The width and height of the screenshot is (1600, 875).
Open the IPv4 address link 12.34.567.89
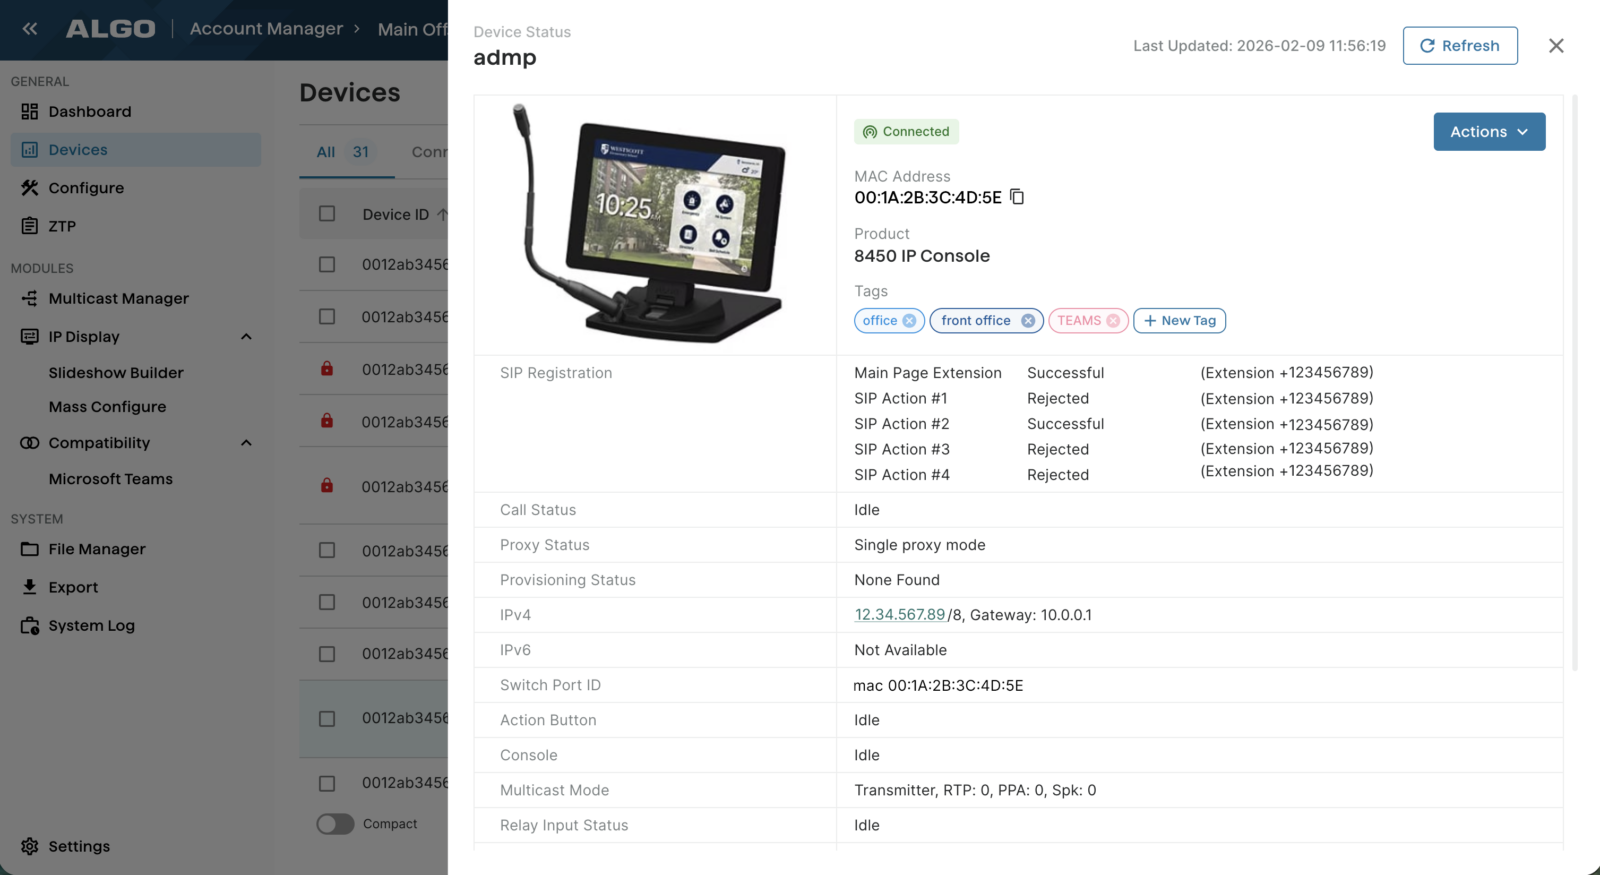(x=899, y=615)
